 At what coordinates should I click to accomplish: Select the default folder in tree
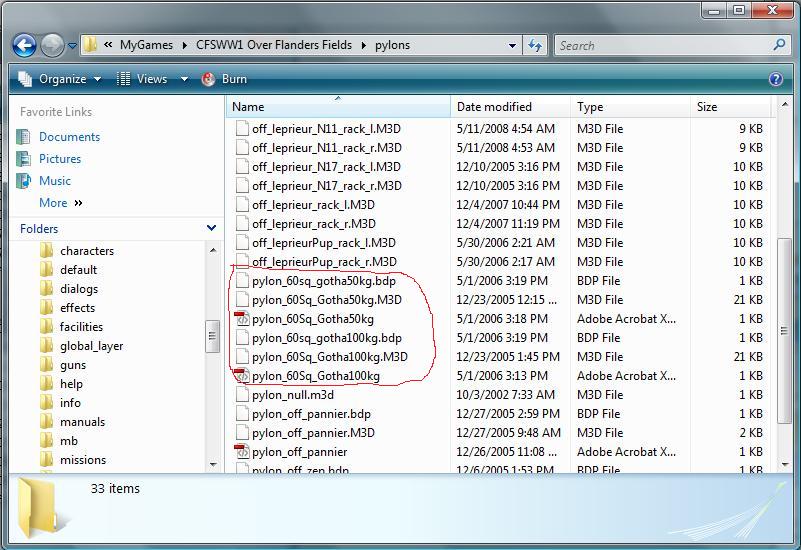78,270
